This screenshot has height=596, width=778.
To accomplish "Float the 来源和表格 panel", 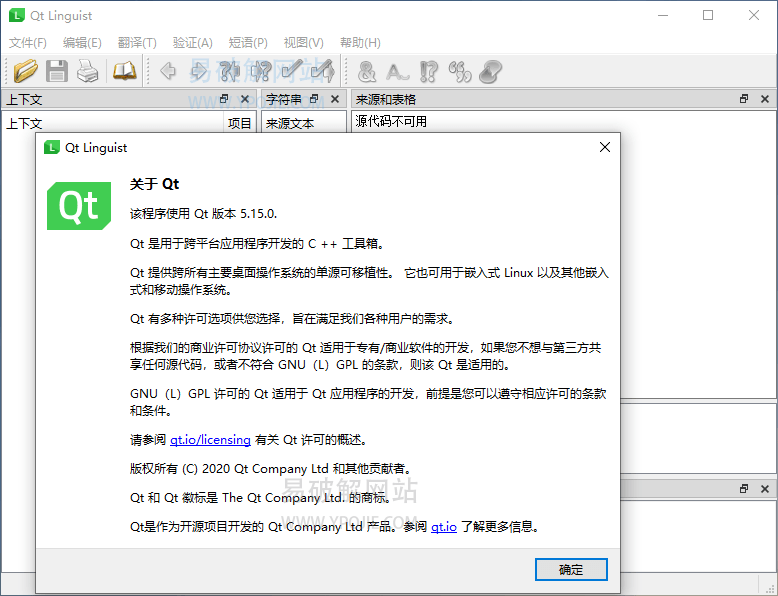I will pyautogui.click(x=744, y=99).
